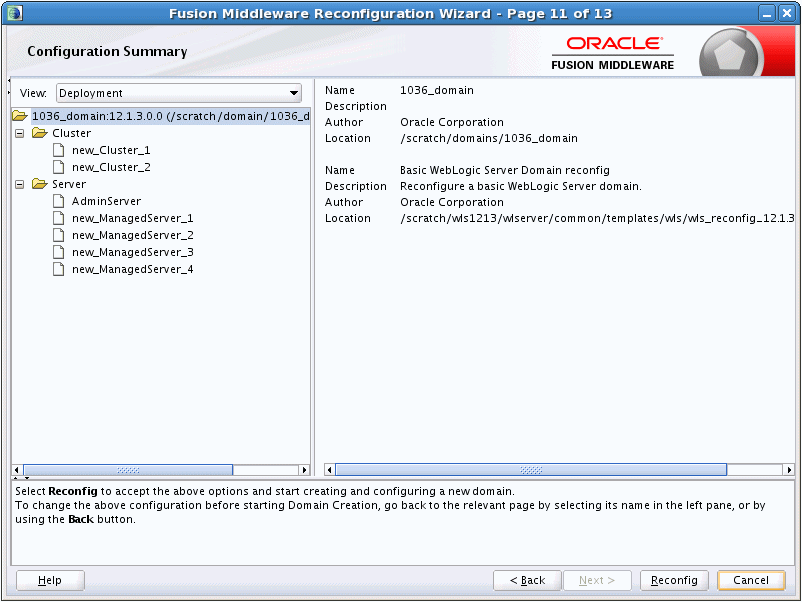
Task: Click left arrow of tree pane horizontal scrollbar
Action: tap(17, 470)
